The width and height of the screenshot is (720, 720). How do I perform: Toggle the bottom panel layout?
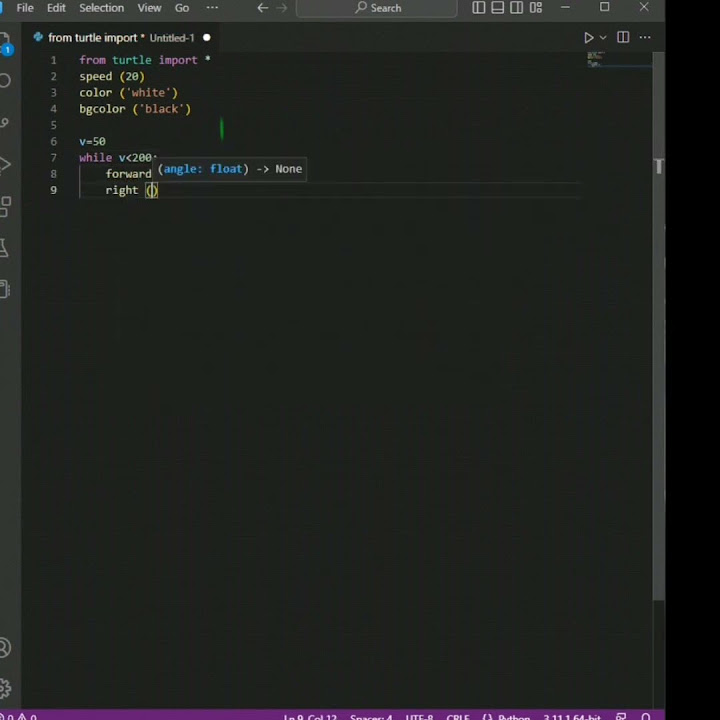pyautogui.click(x=497, y=7)
